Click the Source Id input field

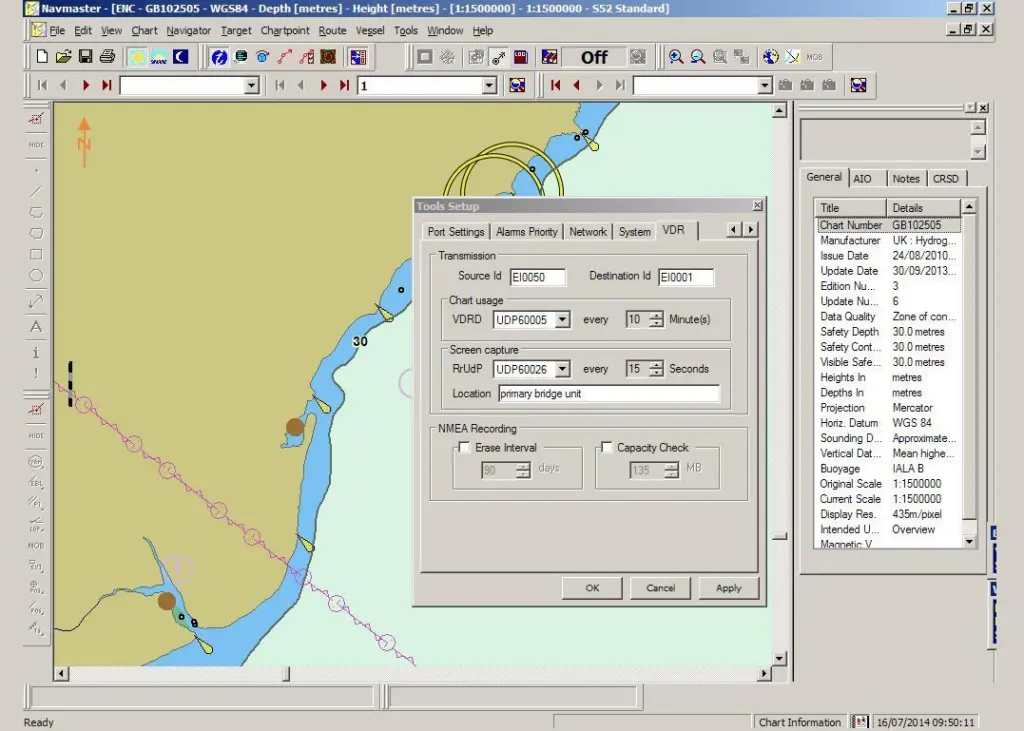[x=537, y=277]
